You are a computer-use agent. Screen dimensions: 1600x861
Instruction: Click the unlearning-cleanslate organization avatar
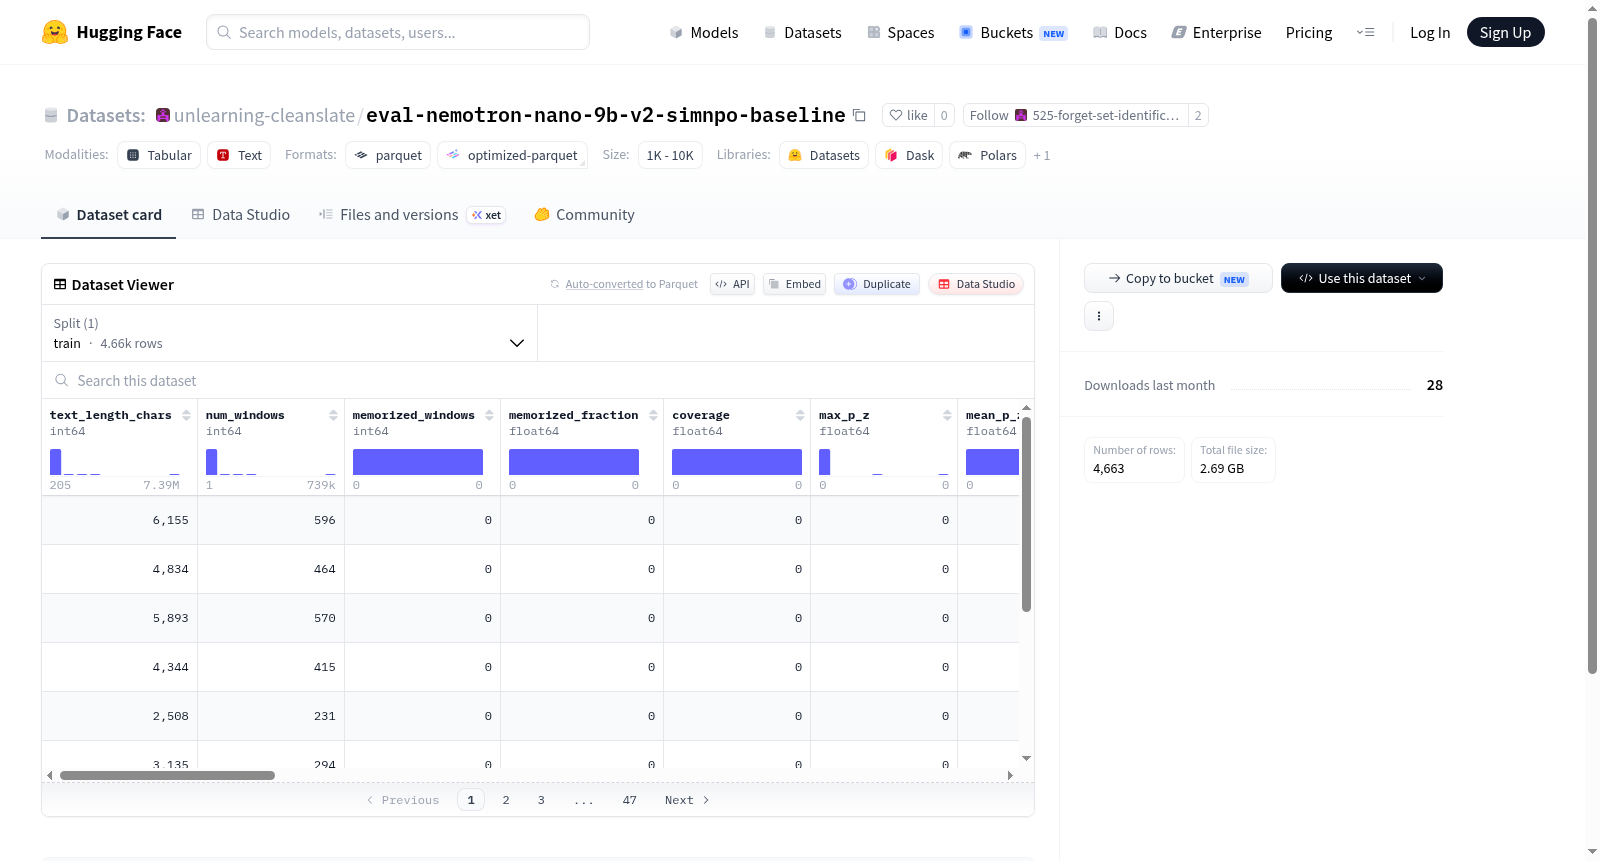click(x=163, y=115)
